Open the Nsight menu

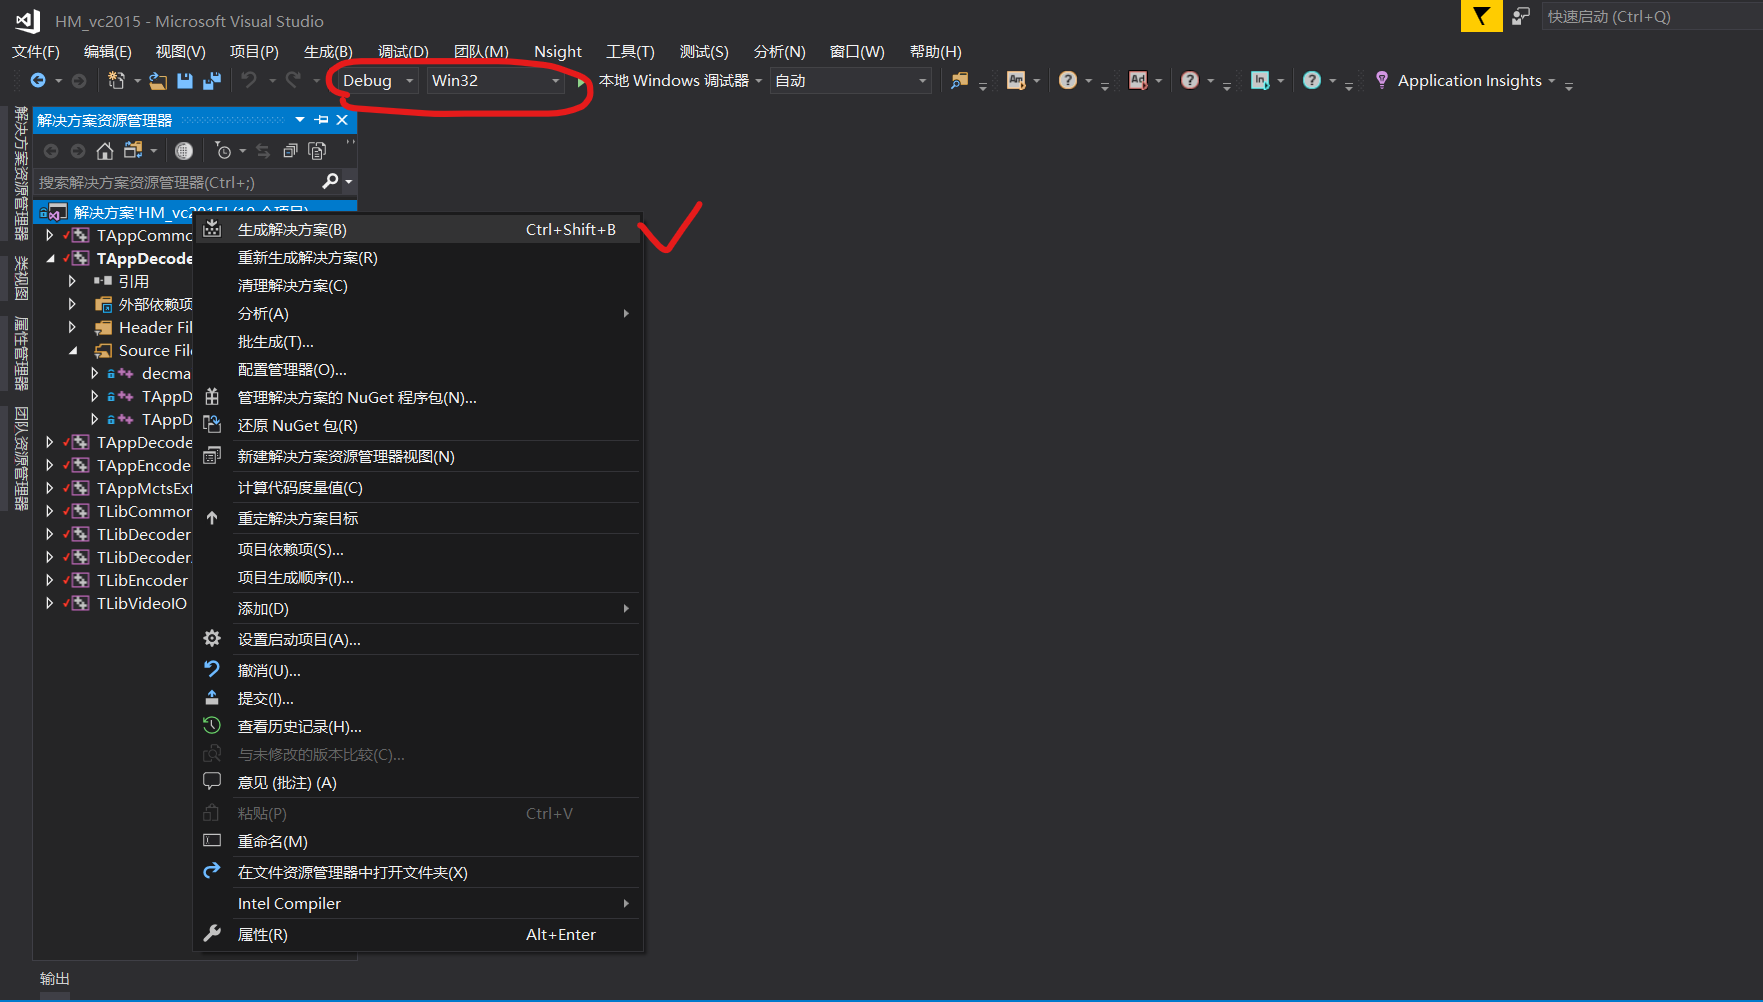pos(558,52)
